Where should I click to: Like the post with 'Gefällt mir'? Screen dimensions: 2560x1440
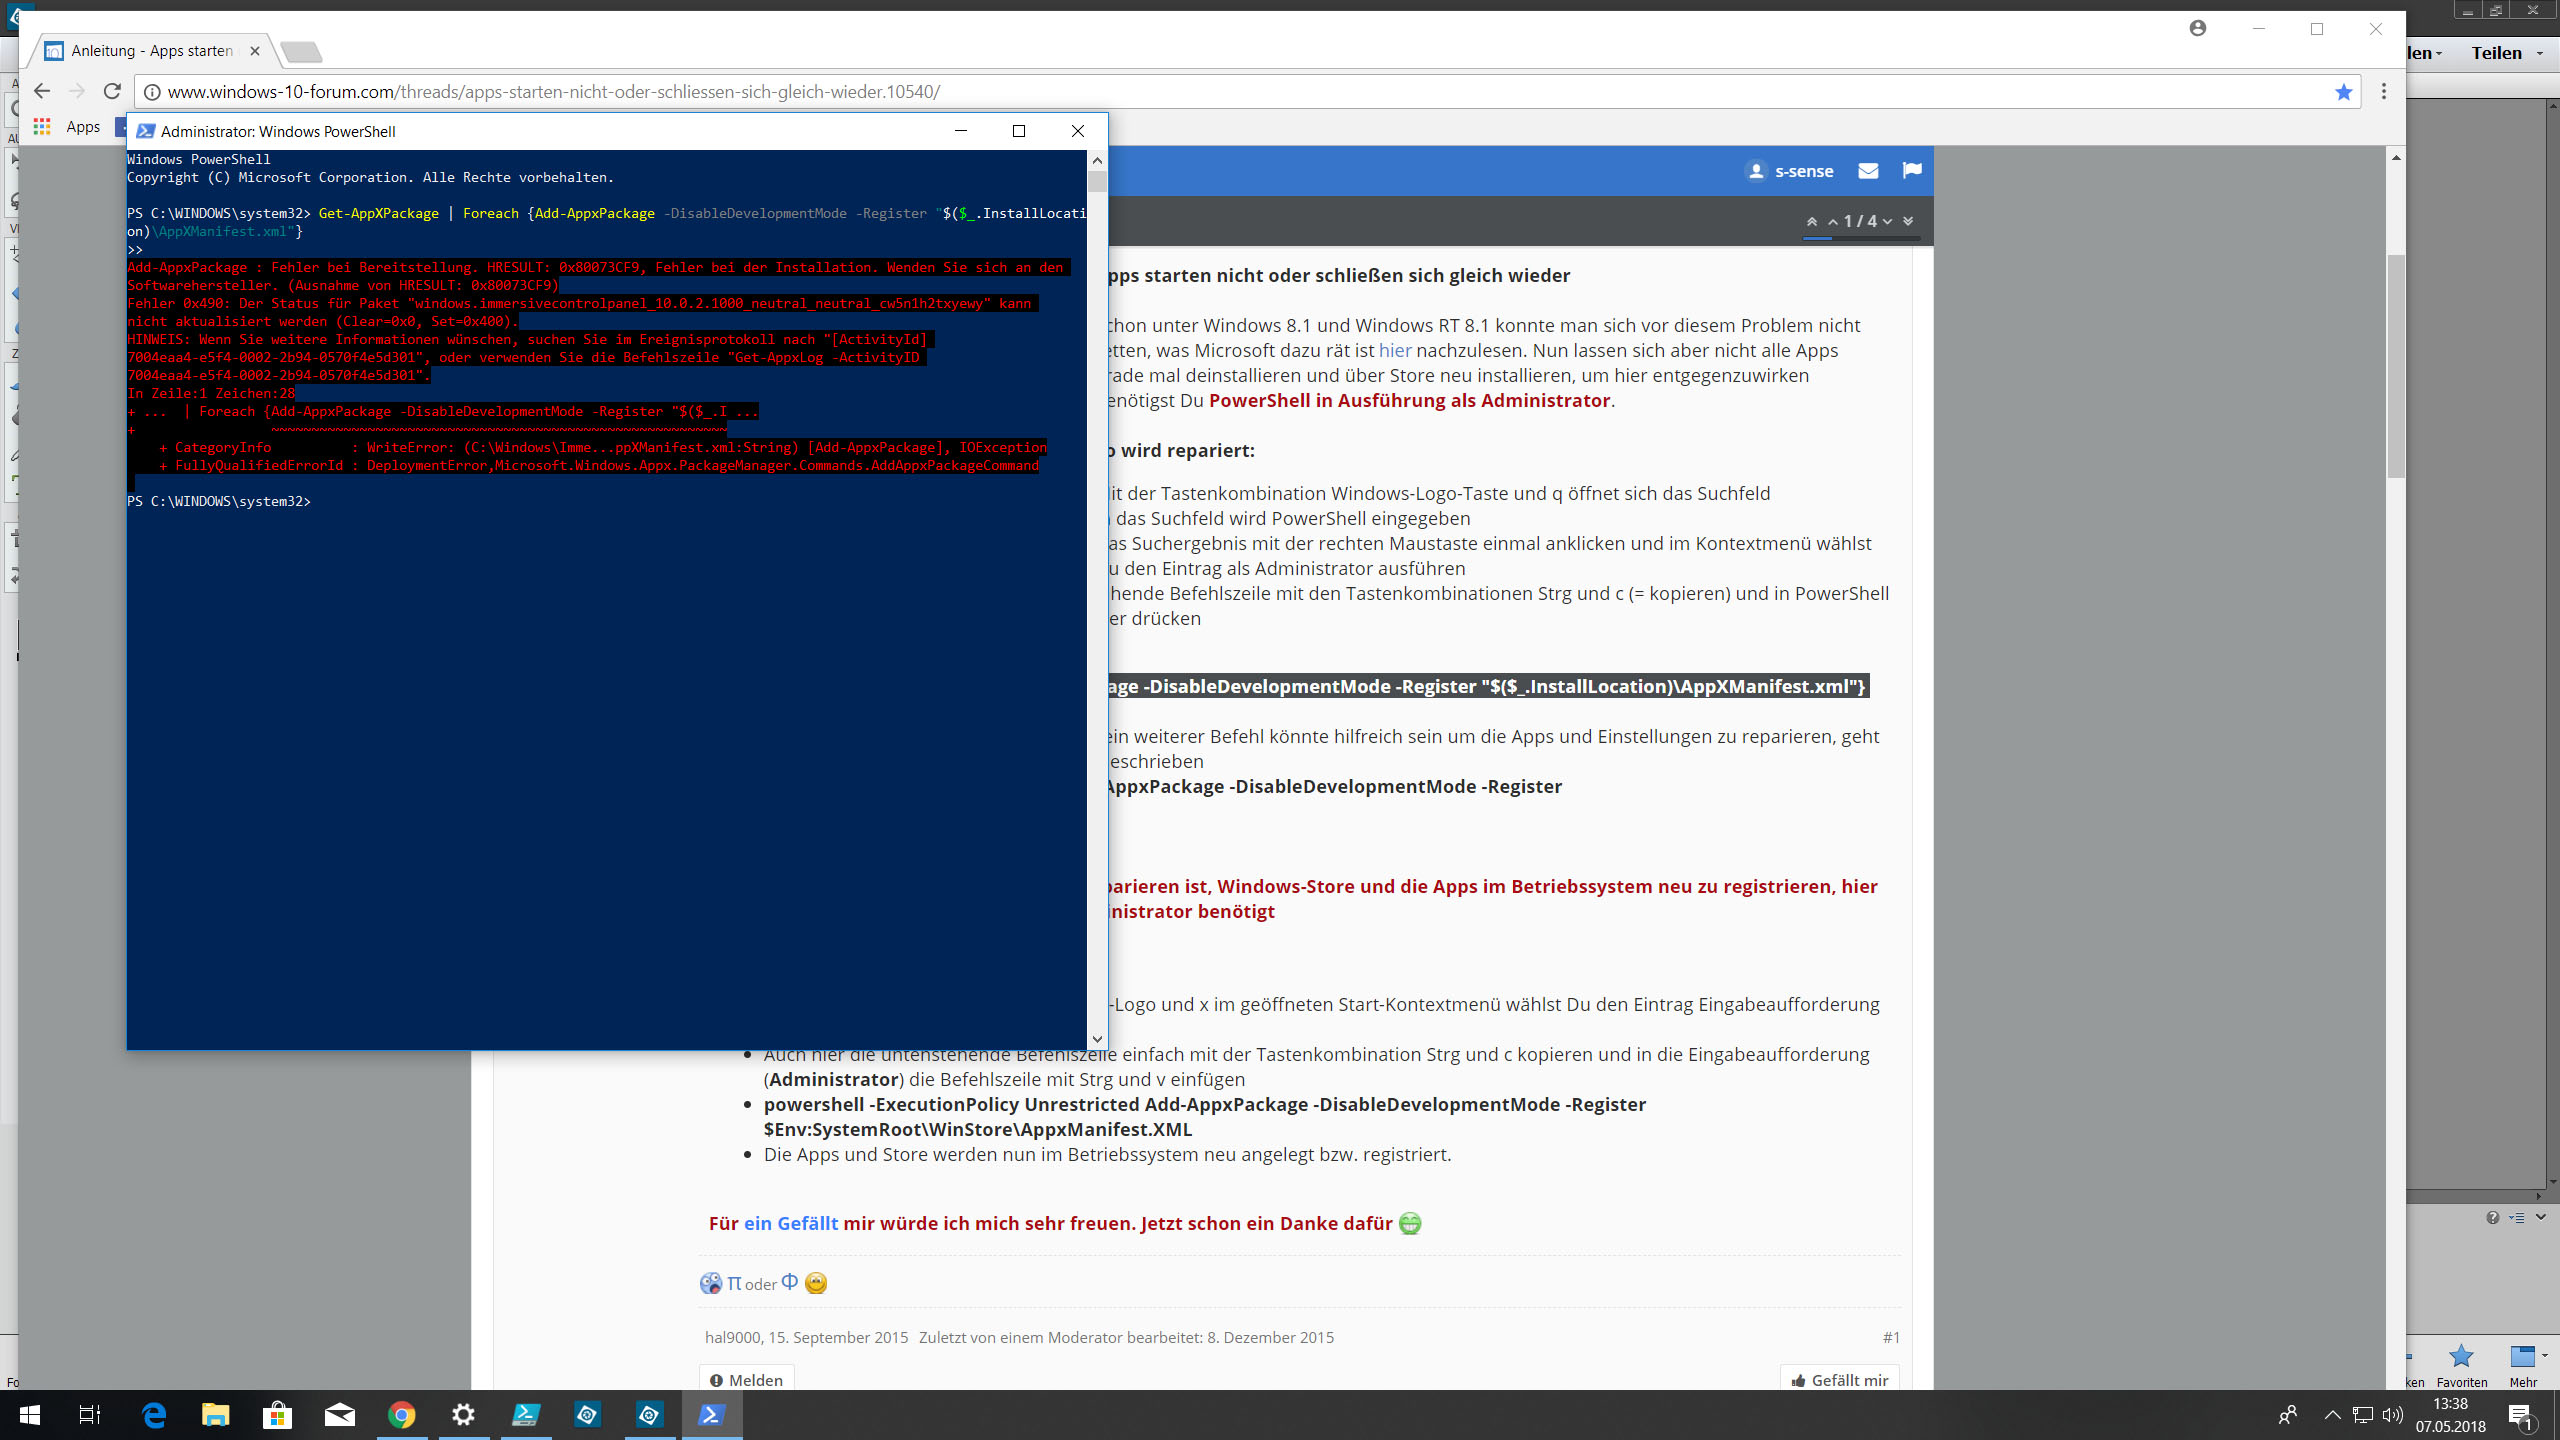(1840, 1379)
